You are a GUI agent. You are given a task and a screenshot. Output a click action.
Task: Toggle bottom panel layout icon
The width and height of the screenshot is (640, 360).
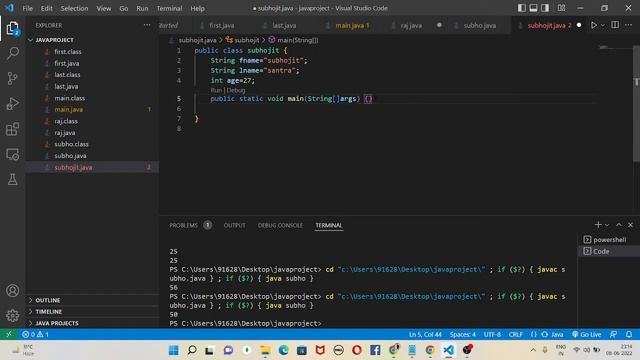533,8
